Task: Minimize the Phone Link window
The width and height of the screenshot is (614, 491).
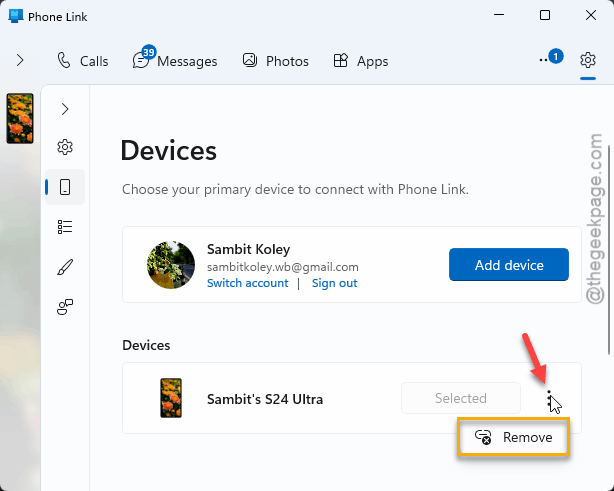Action: (499, 15)
